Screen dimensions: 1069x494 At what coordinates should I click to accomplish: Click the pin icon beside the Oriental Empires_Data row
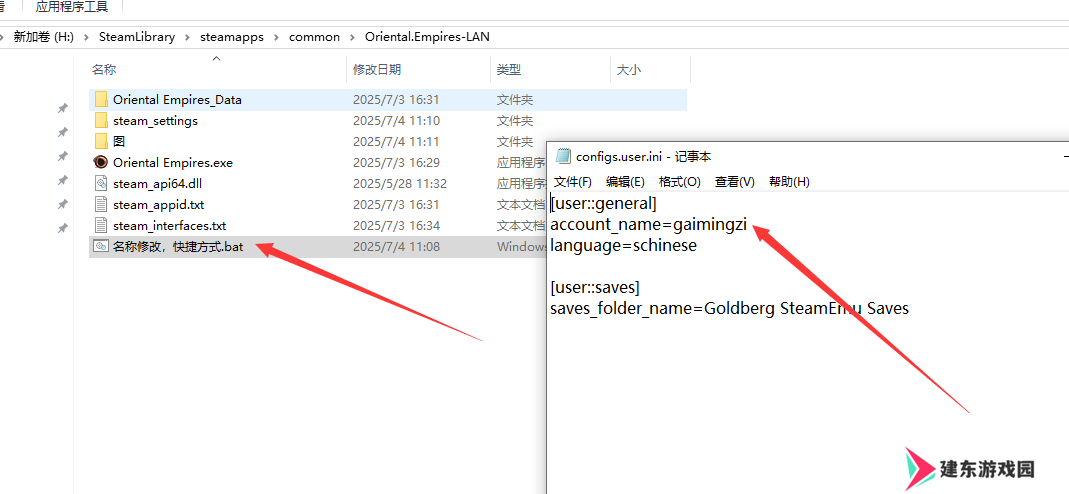62,108
